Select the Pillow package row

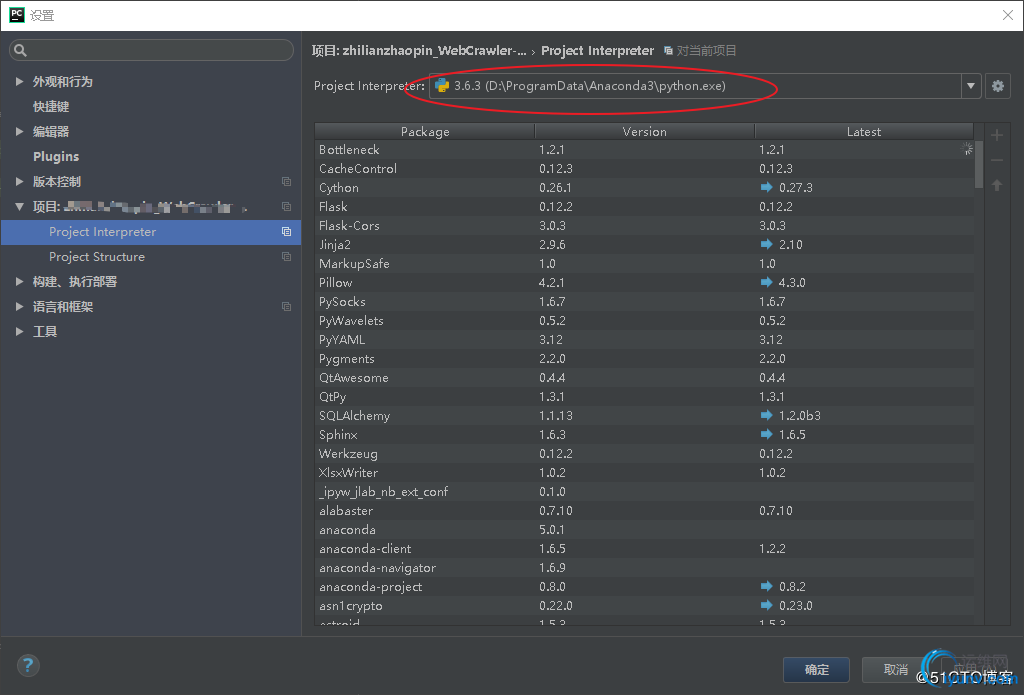[x=644, y=282]
